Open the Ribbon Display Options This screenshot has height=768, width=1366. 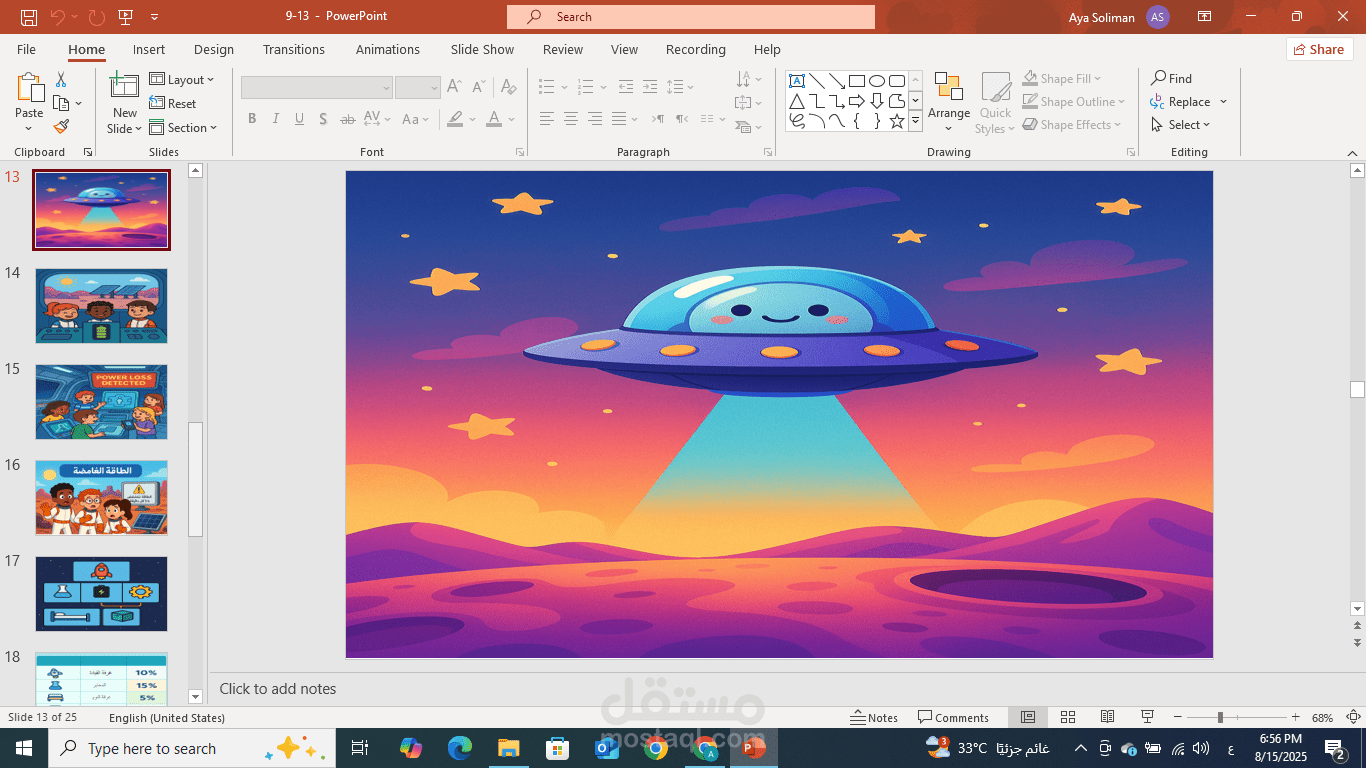pyautogui.click(x=1204, y=17)
